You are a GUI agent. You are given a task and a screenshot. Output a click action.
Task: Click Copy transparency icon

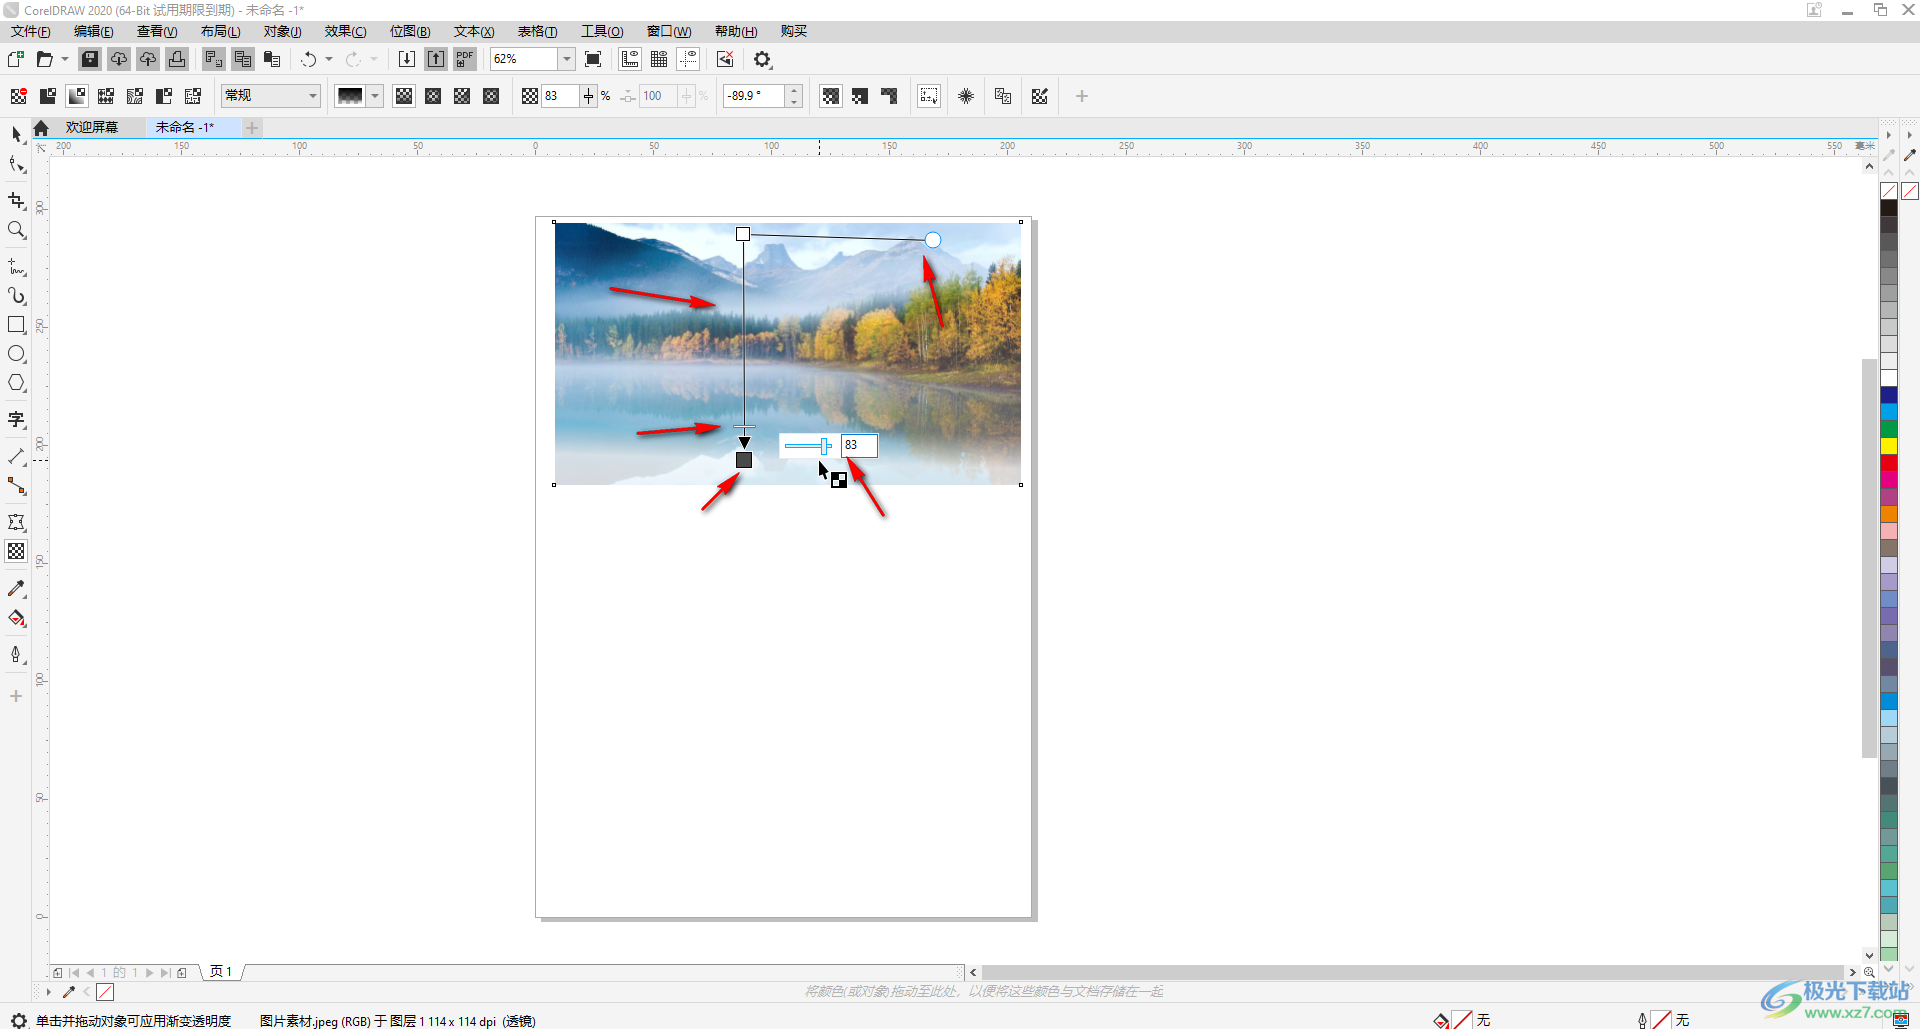pos(1003,96)
